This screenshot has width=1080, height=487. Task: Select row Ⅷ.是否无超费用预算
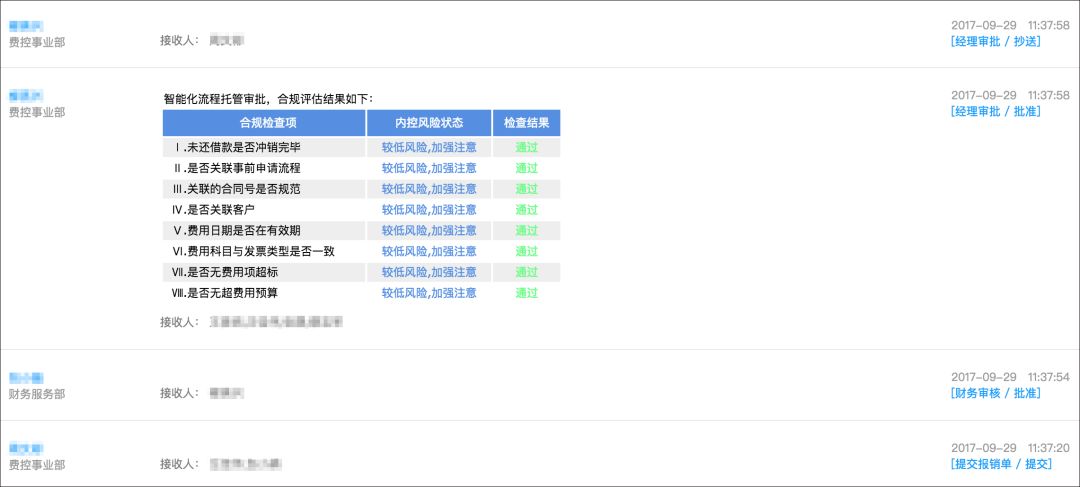pos(362,293)
